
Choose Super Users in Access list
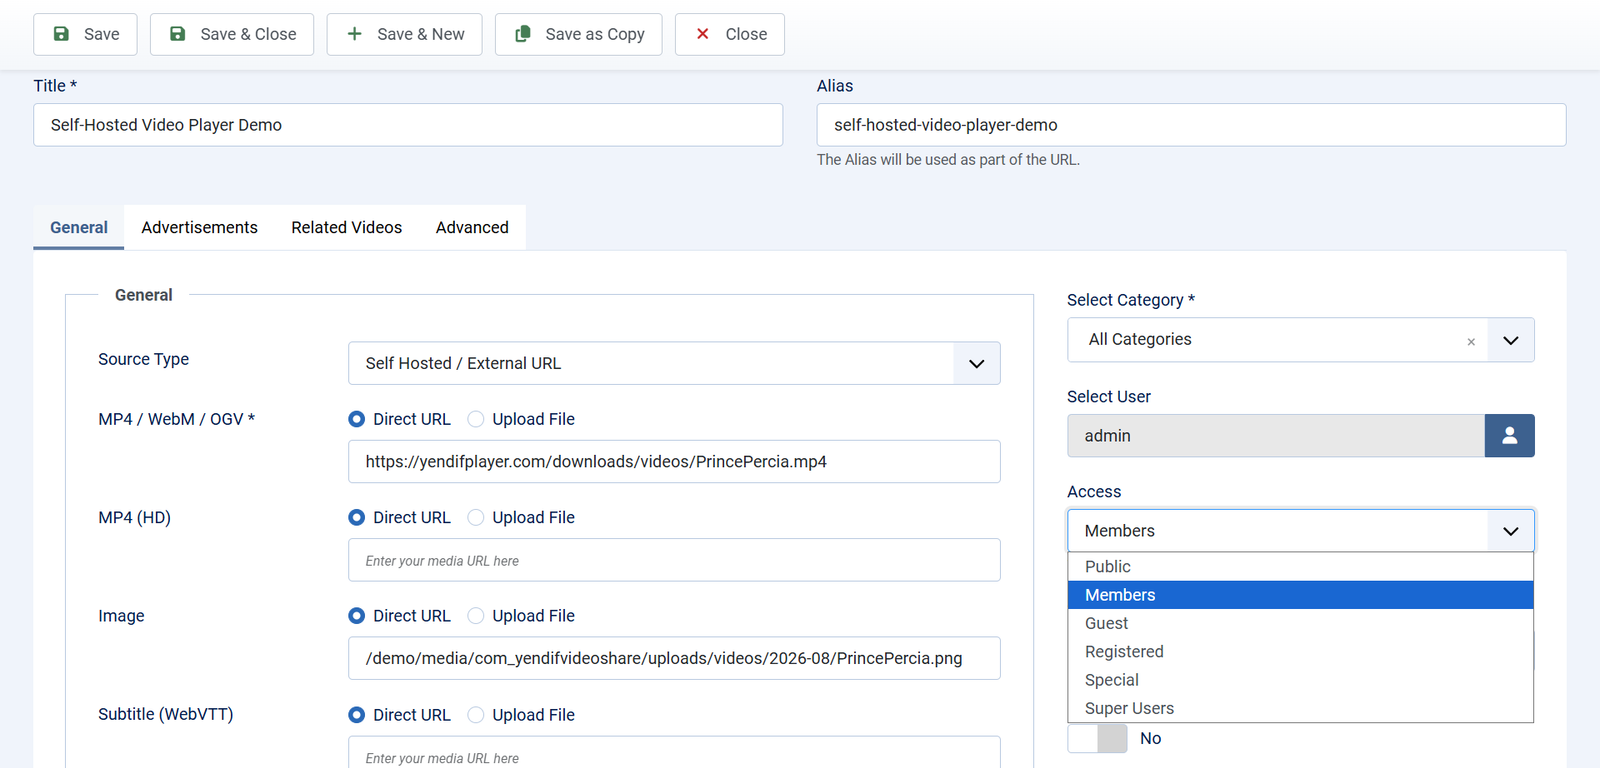click(x=1301, y=708)
